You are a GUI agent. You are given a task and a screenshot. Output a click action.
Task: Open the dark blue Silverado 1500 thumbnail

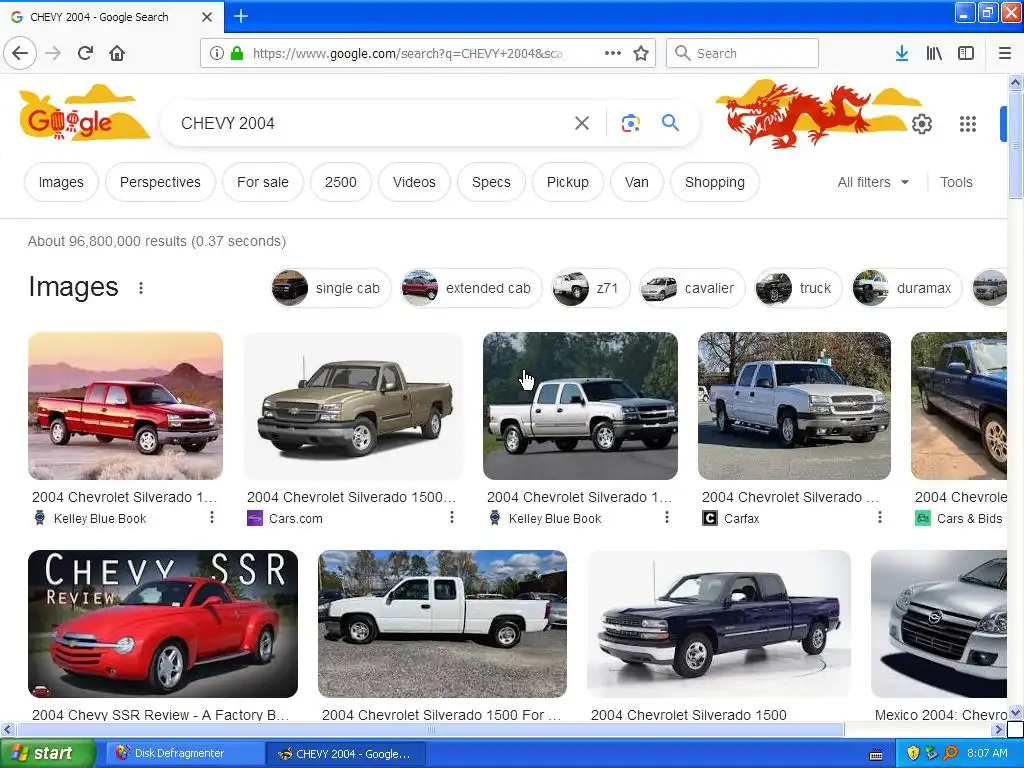719,624
